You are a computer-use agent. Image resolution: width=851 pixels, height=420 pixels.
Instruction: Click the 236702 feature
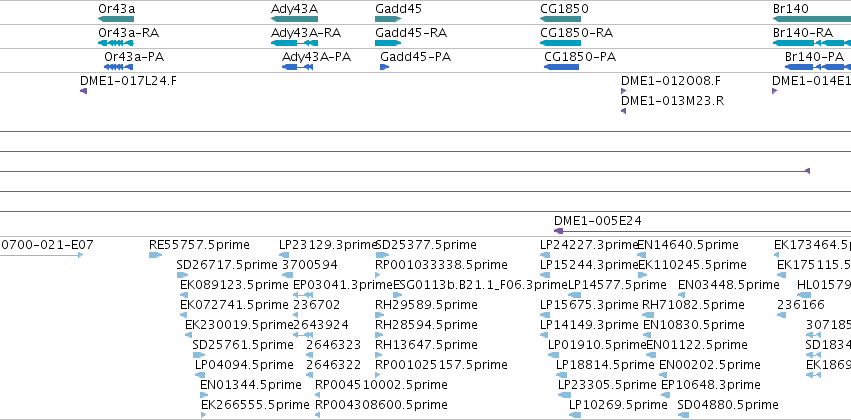tap(296, 315)
